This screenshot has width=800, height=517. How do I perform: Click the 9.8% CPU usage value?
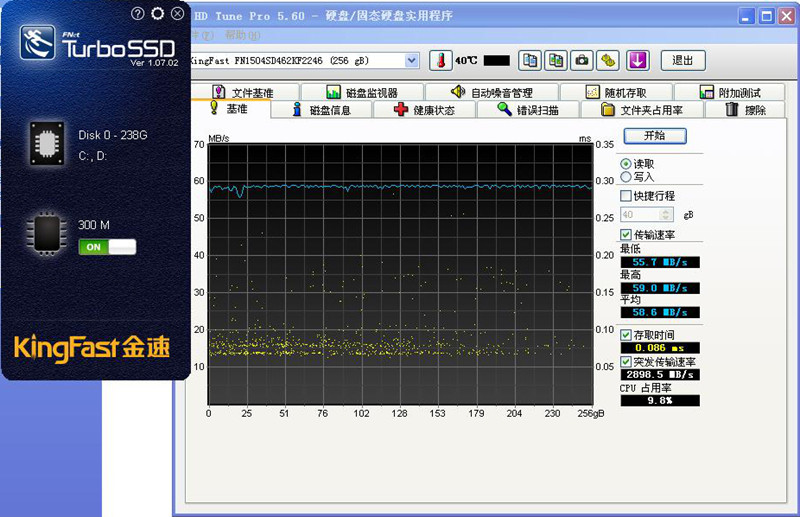pos(660,401)
